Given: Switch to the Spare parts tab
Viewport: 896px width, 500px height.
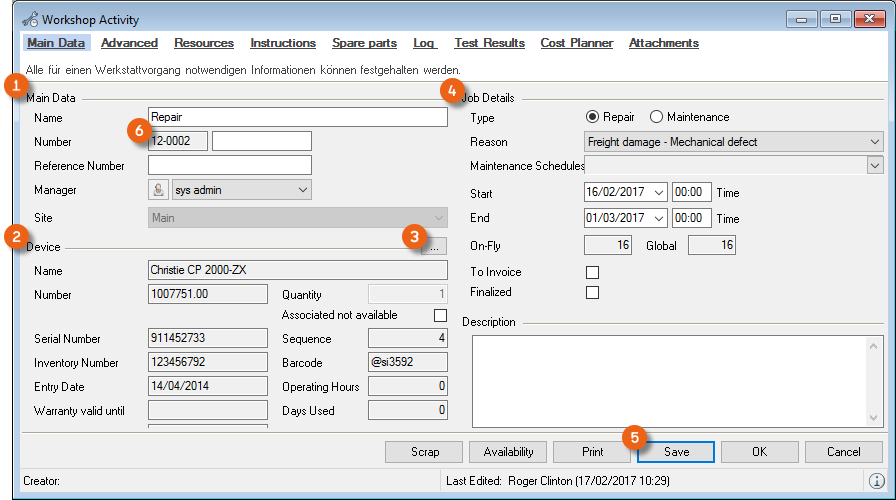Looking at the screenshot, I should pyautogui.click(x=363, y=43).
